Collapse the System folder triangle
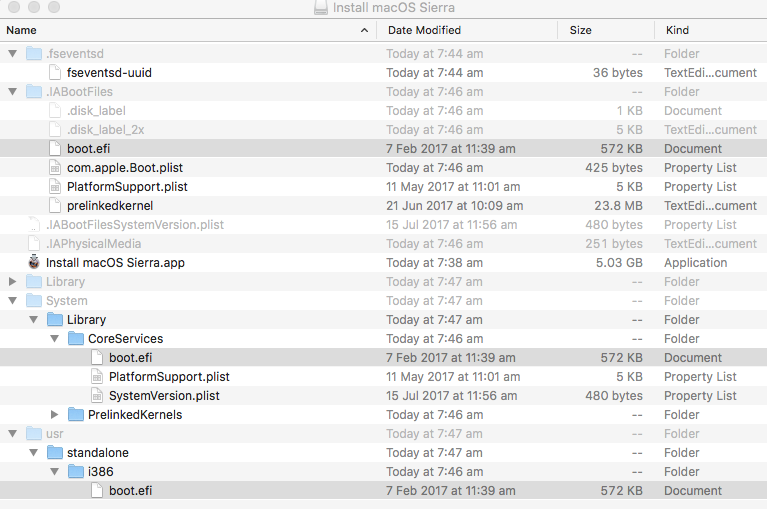Viewport: 767px width, 509px height. tap(13, 301)
